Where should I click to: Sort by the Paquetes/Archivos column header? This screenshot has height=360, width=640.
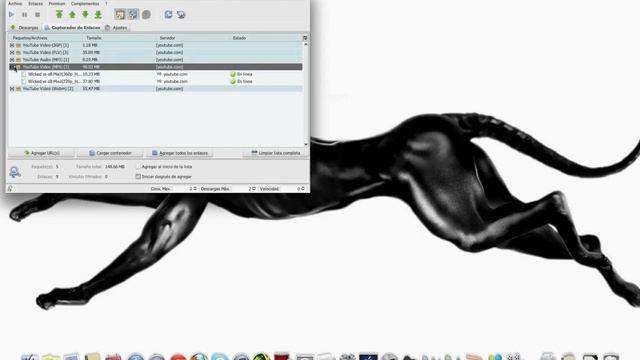[46, 38]
